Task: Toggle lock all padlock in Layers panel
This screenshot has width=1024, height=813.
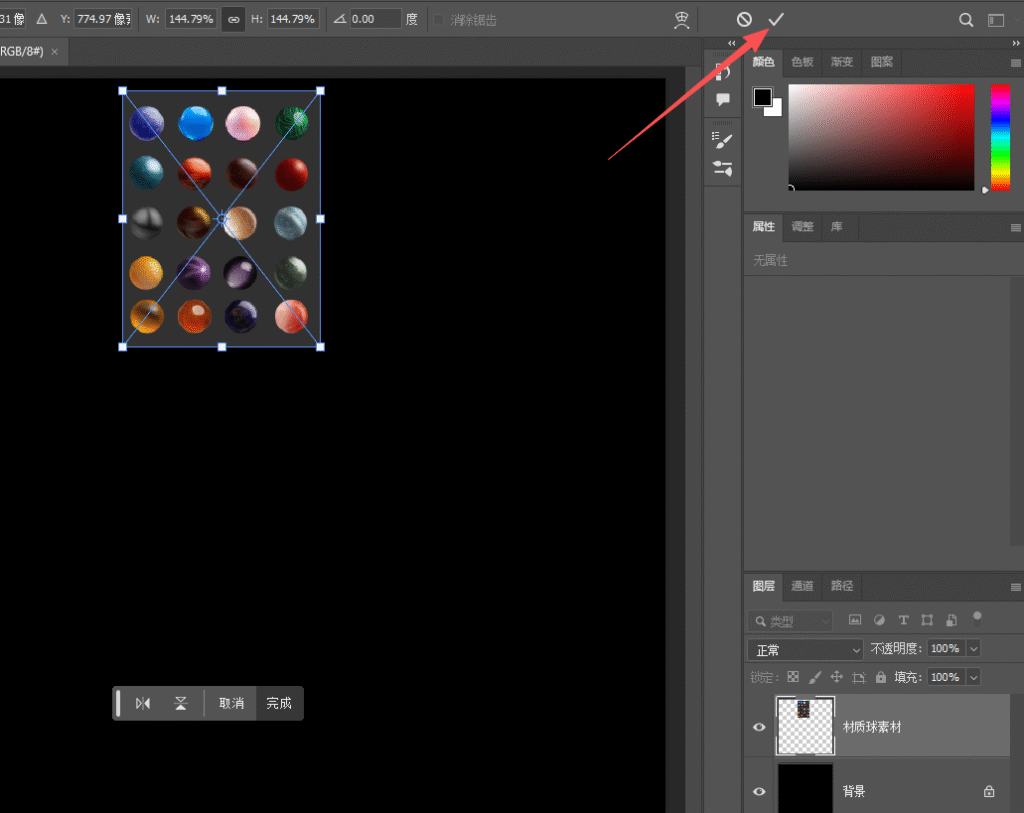Action: tap(881, 677)
